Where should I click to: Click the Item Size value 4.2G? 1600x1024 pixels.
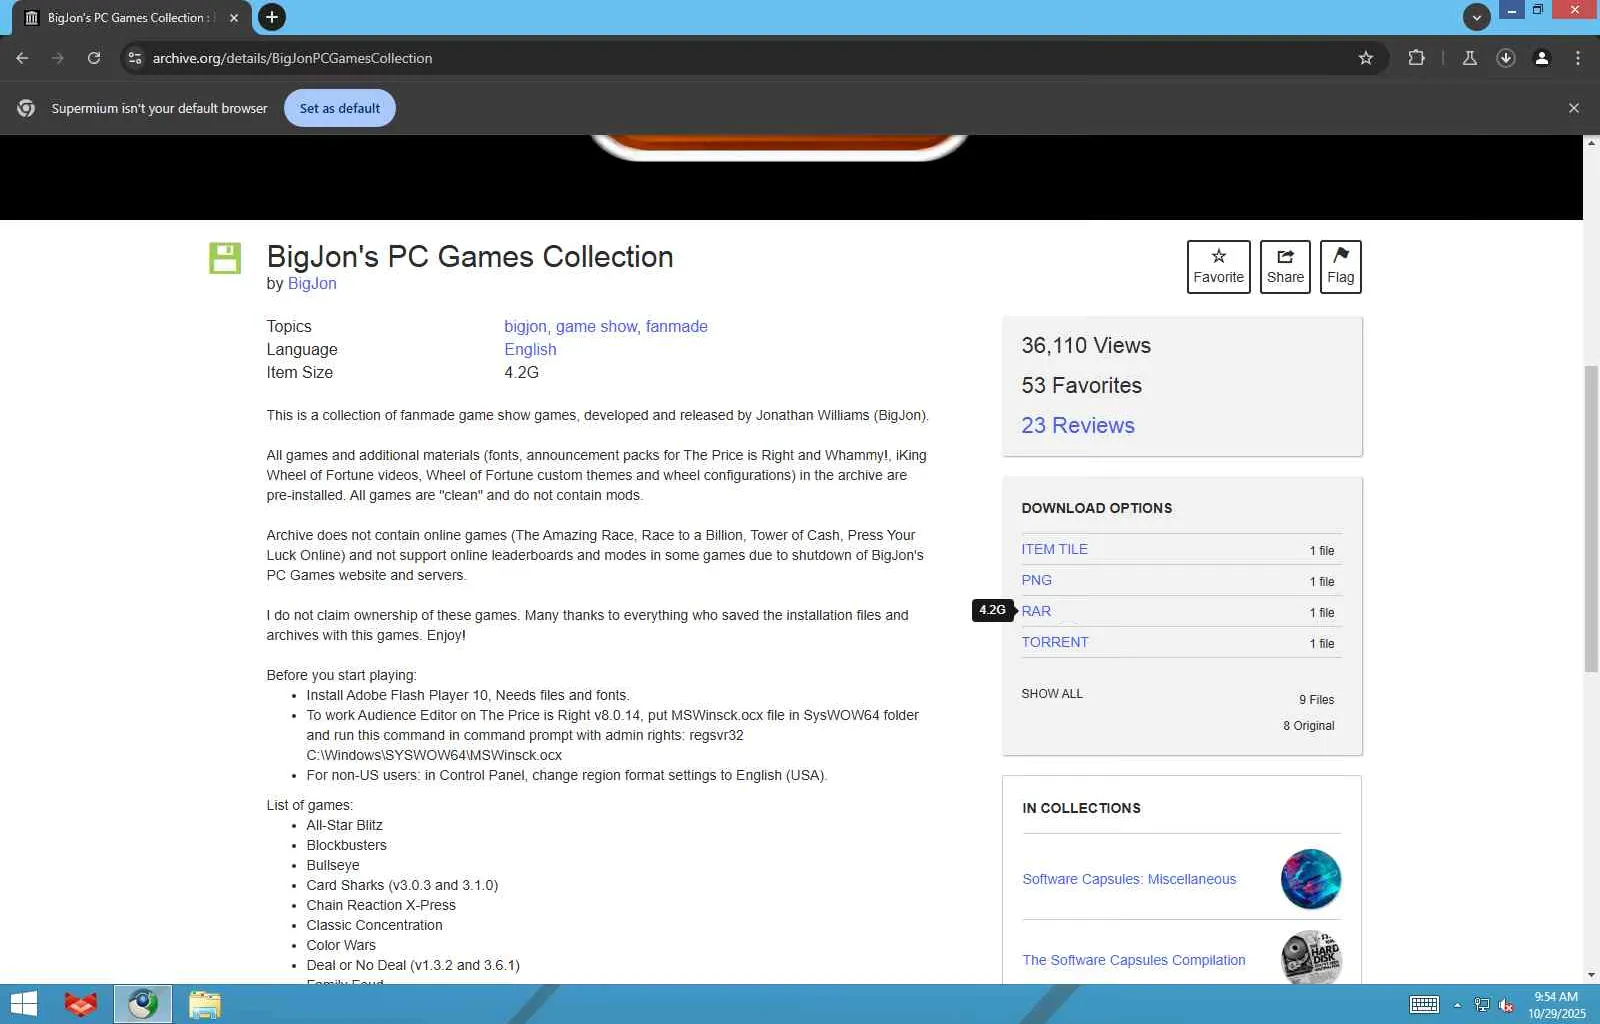pyautogui.click(x=521, y=373)
